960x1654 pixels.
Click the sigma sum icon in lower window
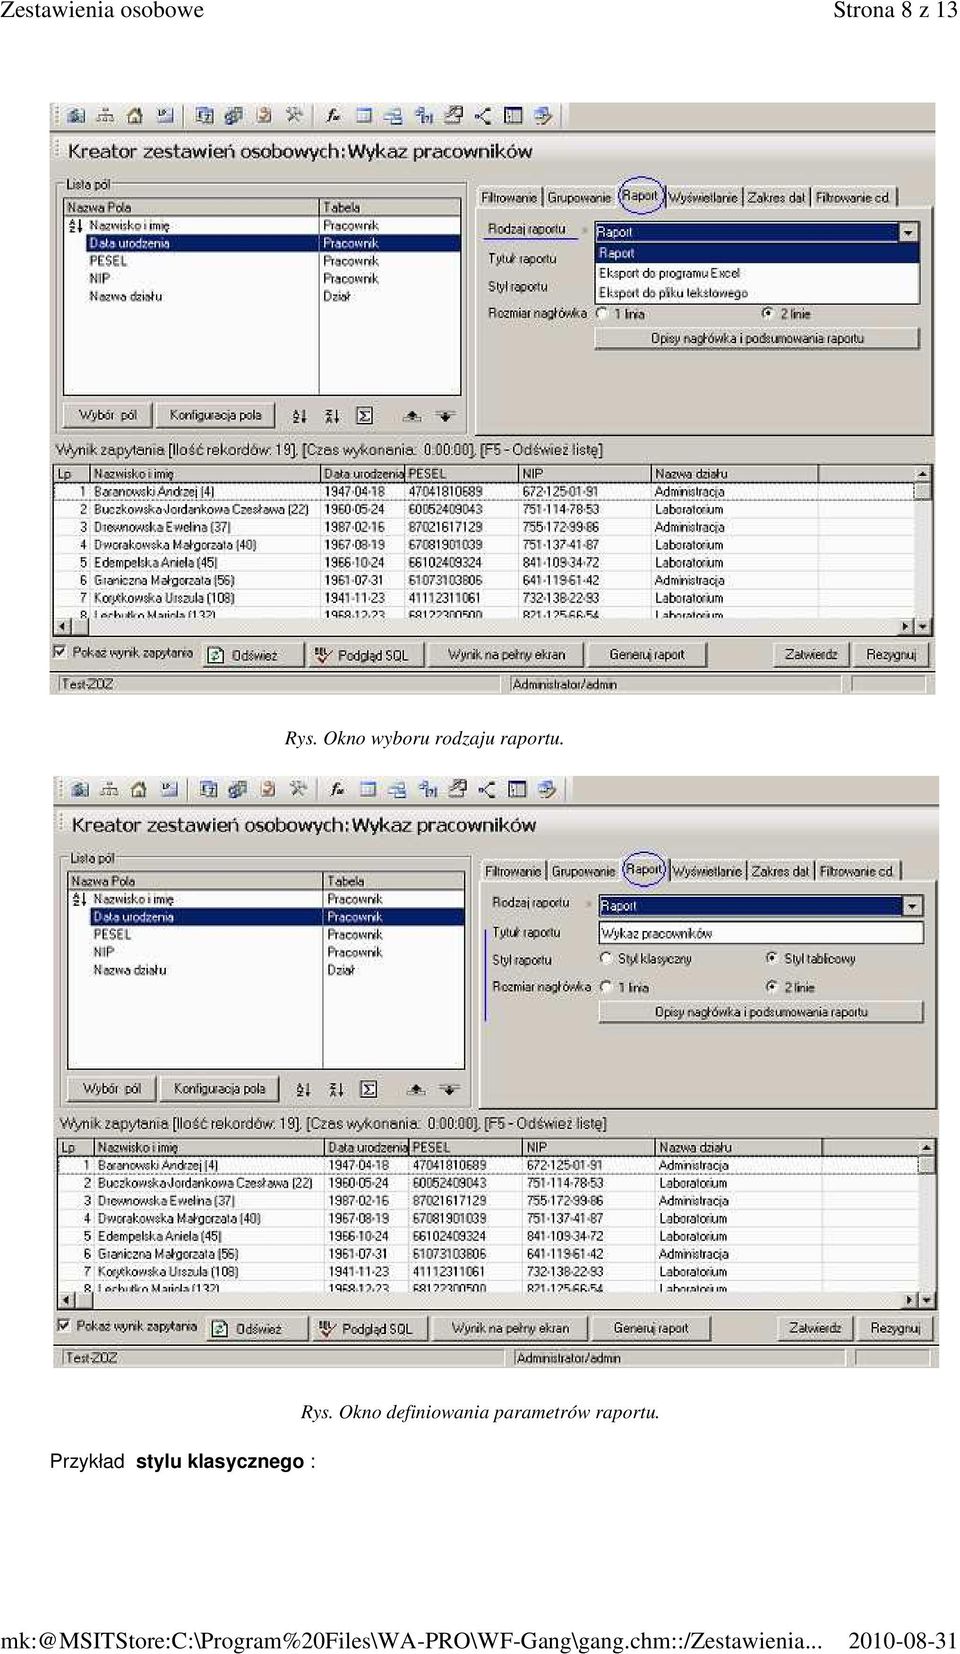tap(369, 1090)
